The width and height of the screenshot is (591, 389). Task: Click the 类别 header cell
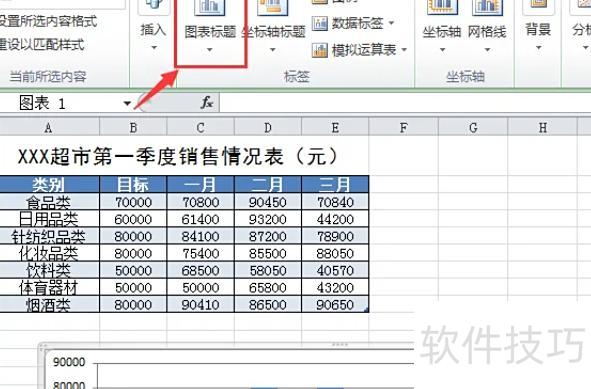49,185
